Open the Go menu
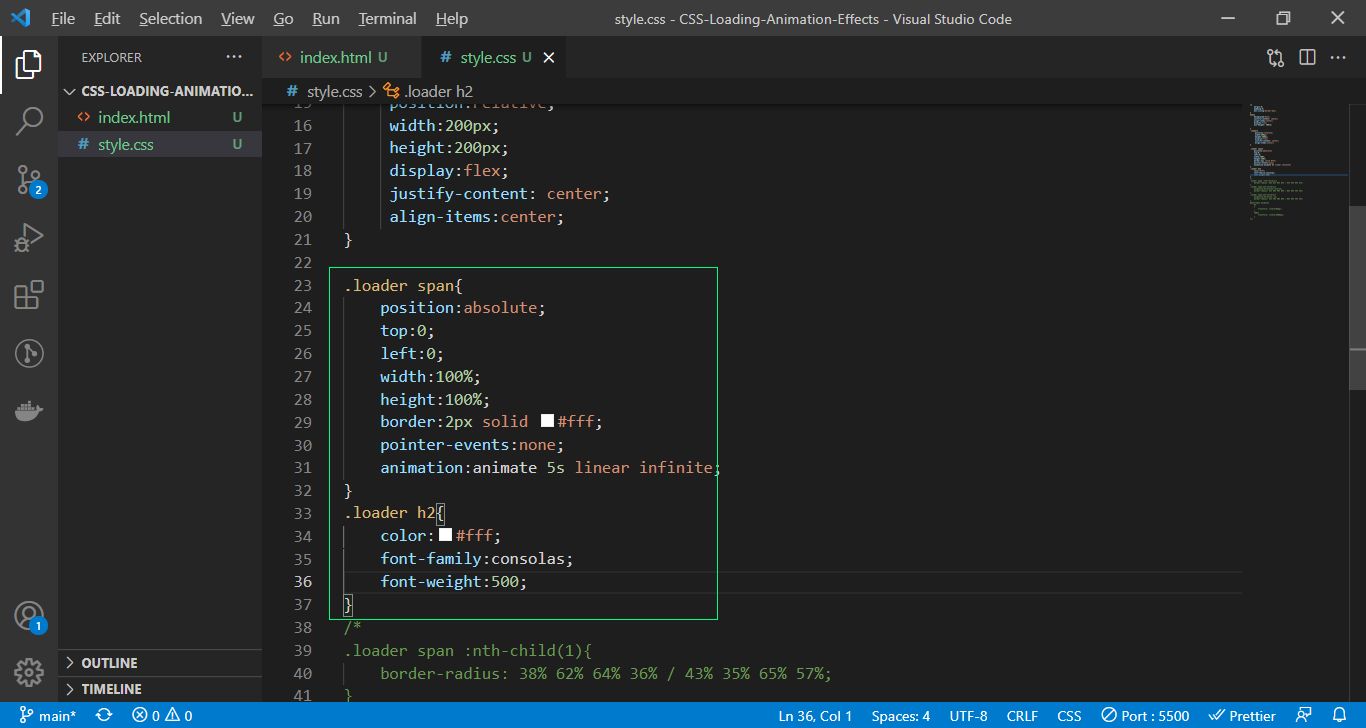 click(283, 18)
